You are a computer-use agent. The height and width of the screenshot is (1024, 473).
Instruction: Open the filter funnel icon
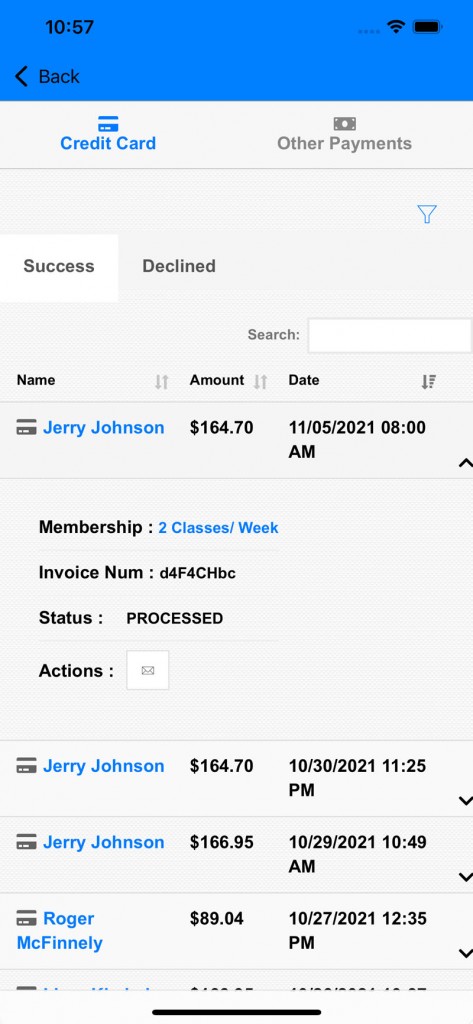pyautogui.click(x=427, y=214)
